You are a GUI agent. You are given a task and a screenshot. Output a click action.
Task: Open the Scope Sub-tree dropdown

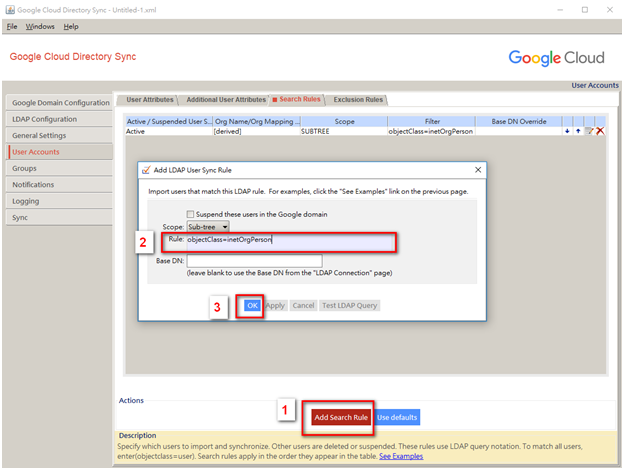pyautogui.click(x=208, y=227)
